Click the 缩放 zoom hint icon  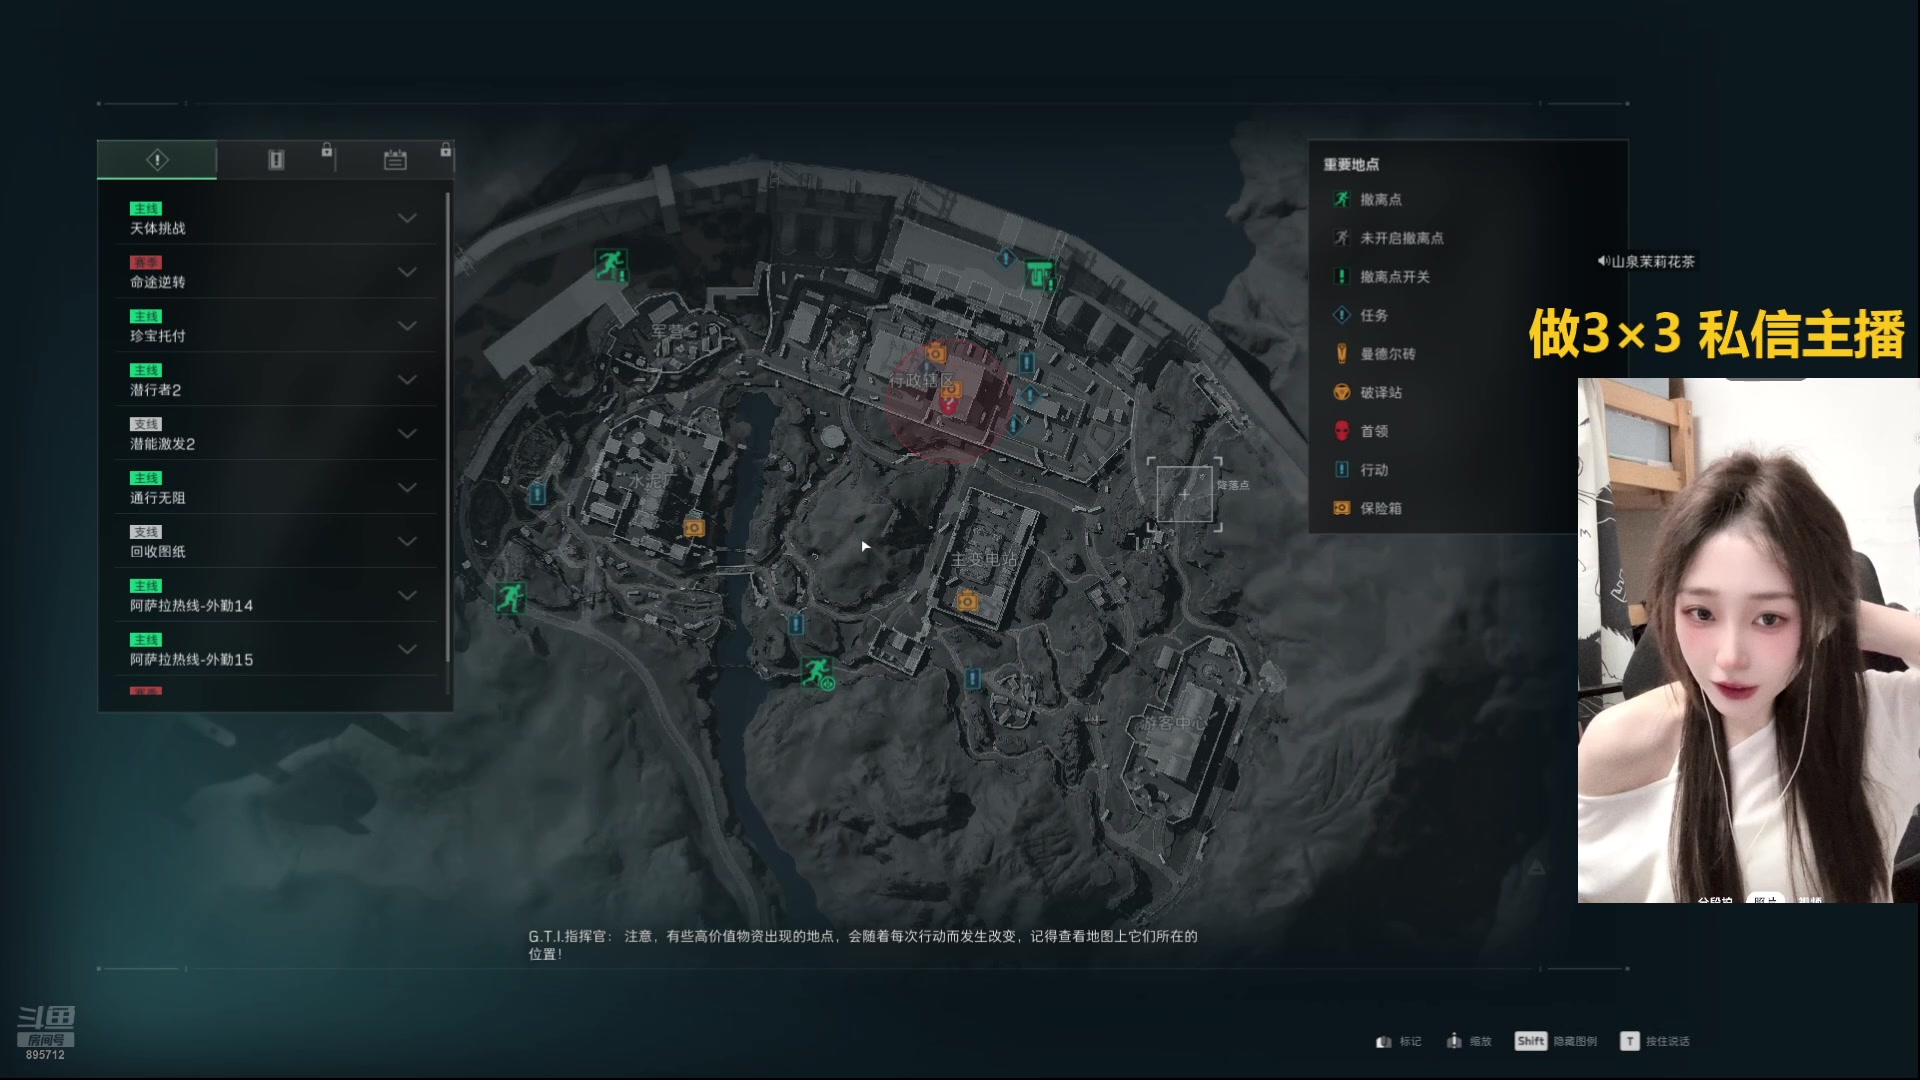coord(1454,1041)
